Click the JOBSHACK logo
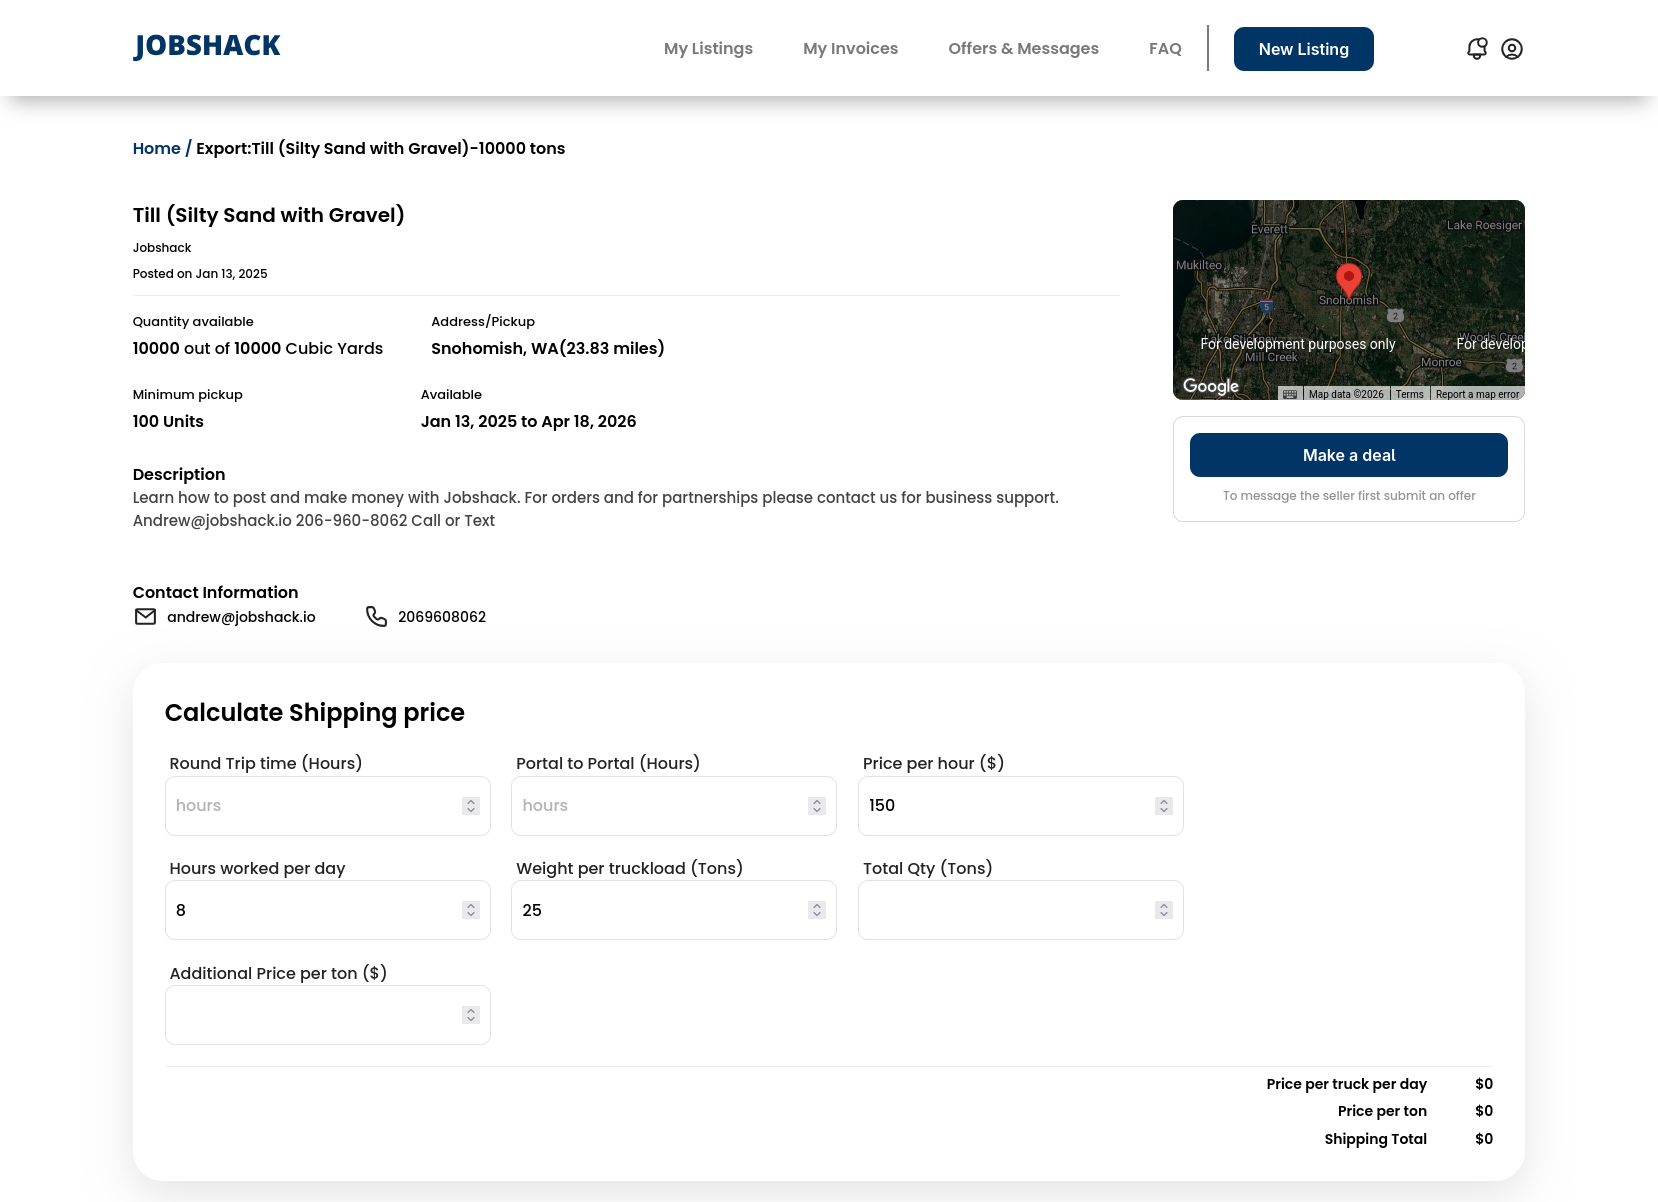Image resolution: width=1658 pixels, height=1202 pixels. 205,45
